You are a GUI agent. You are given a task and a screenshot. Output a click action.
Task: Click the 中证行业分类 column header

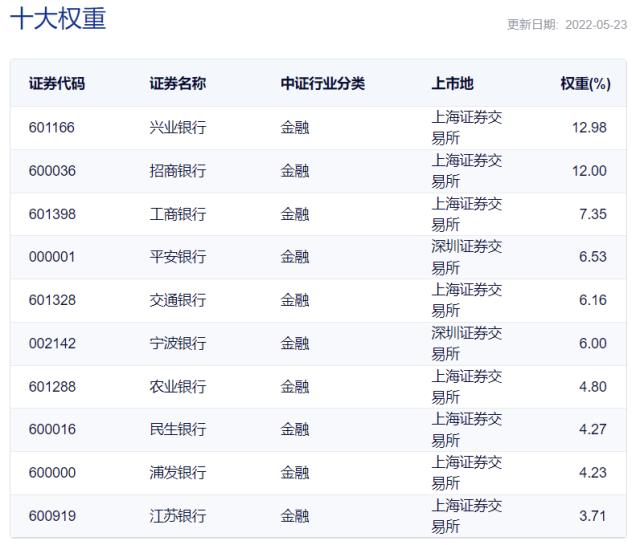(x=322, y=84)
